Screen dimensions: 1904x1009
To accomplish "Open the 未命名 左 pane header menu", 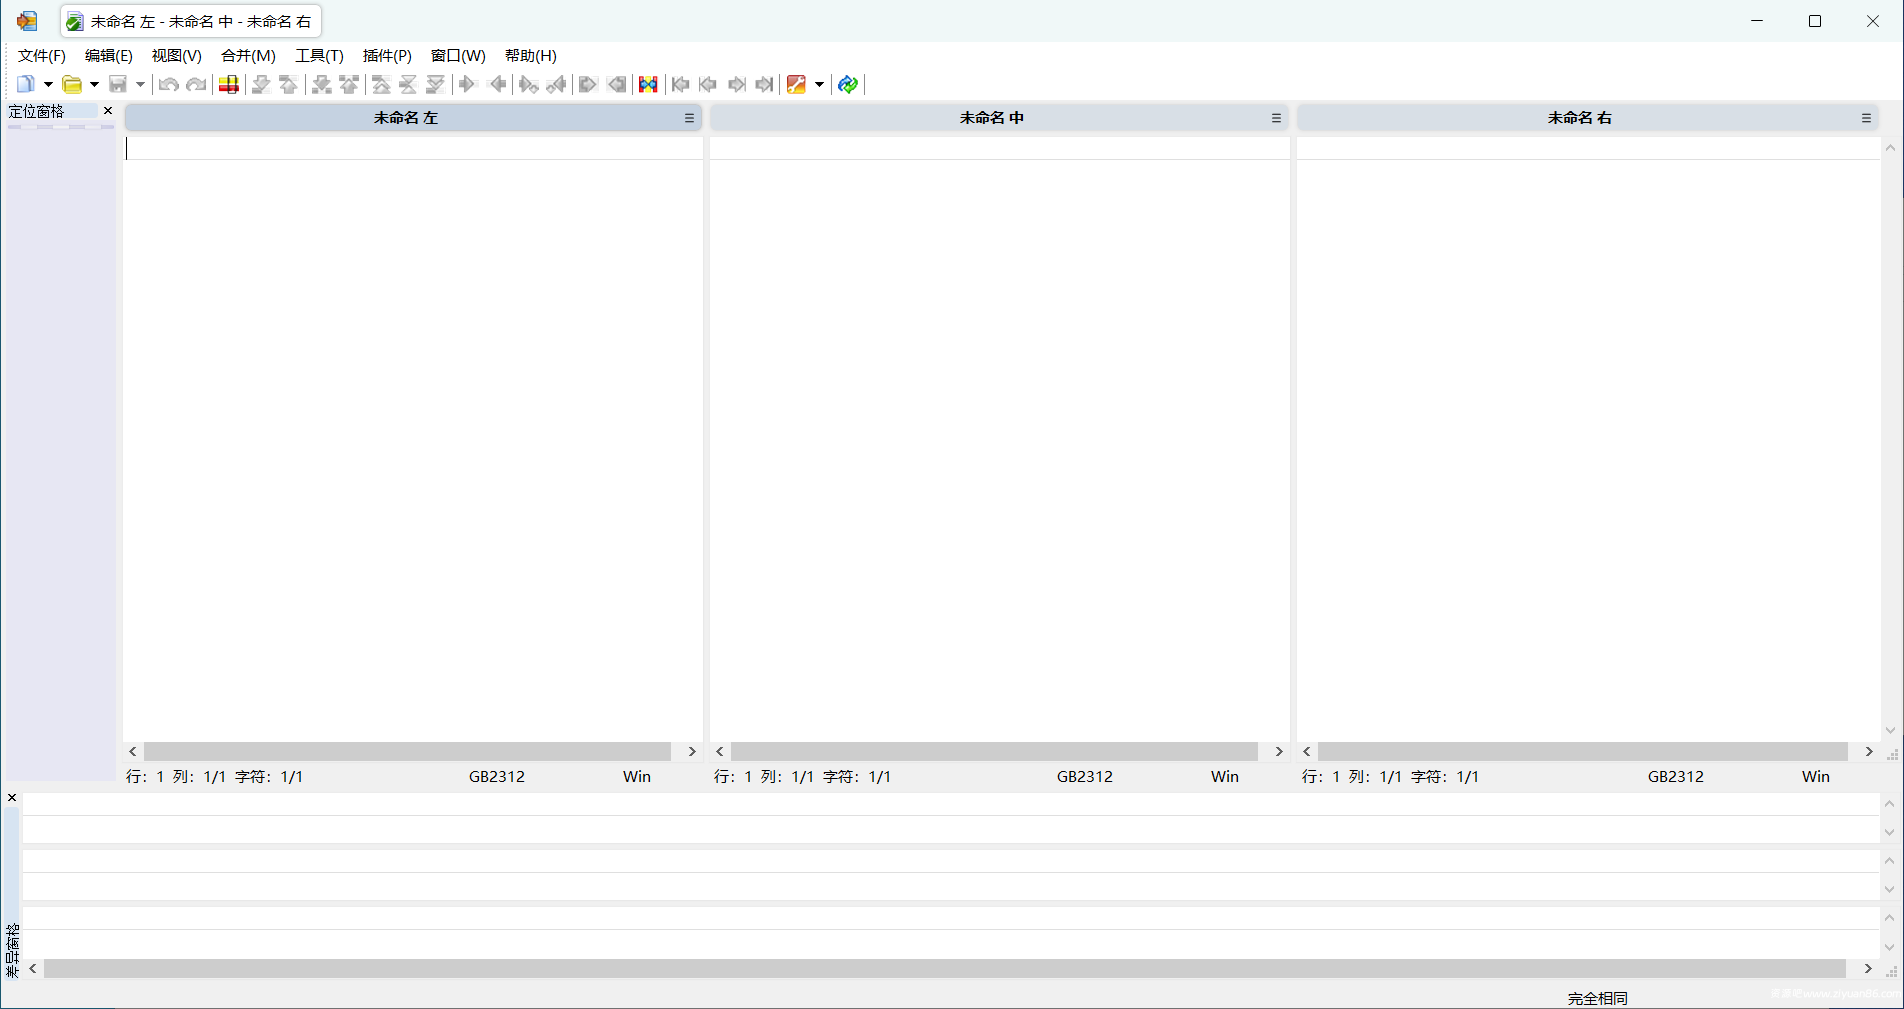I will point(689,118).
